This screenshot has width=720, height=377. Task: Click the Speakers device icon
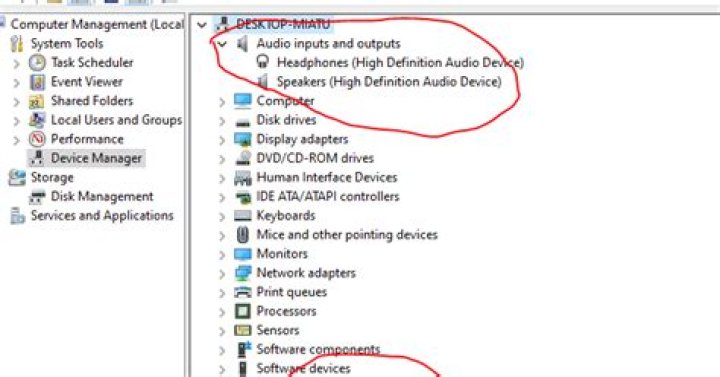tap(263, 82)
